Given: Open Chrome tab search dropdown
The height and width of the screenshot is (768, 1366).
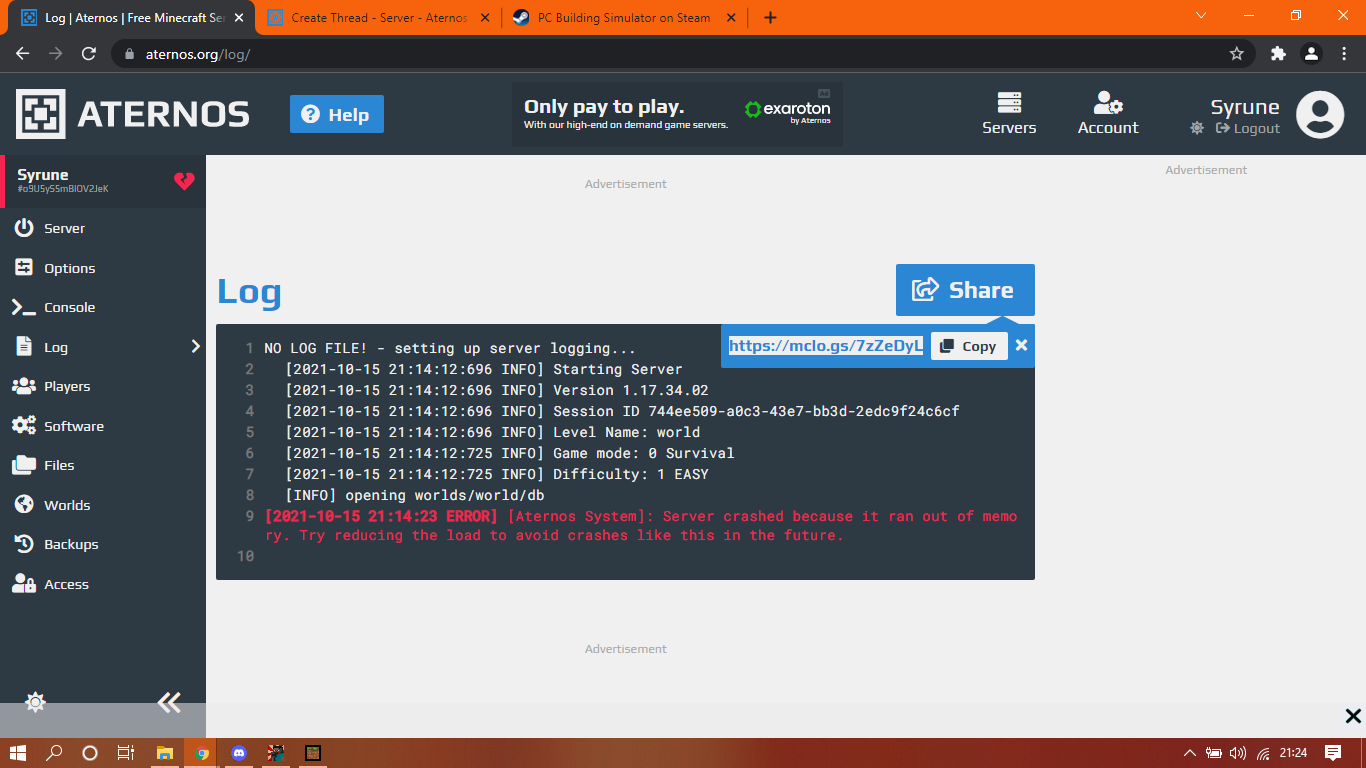Looking at the screenshot, I should 1201,15.
